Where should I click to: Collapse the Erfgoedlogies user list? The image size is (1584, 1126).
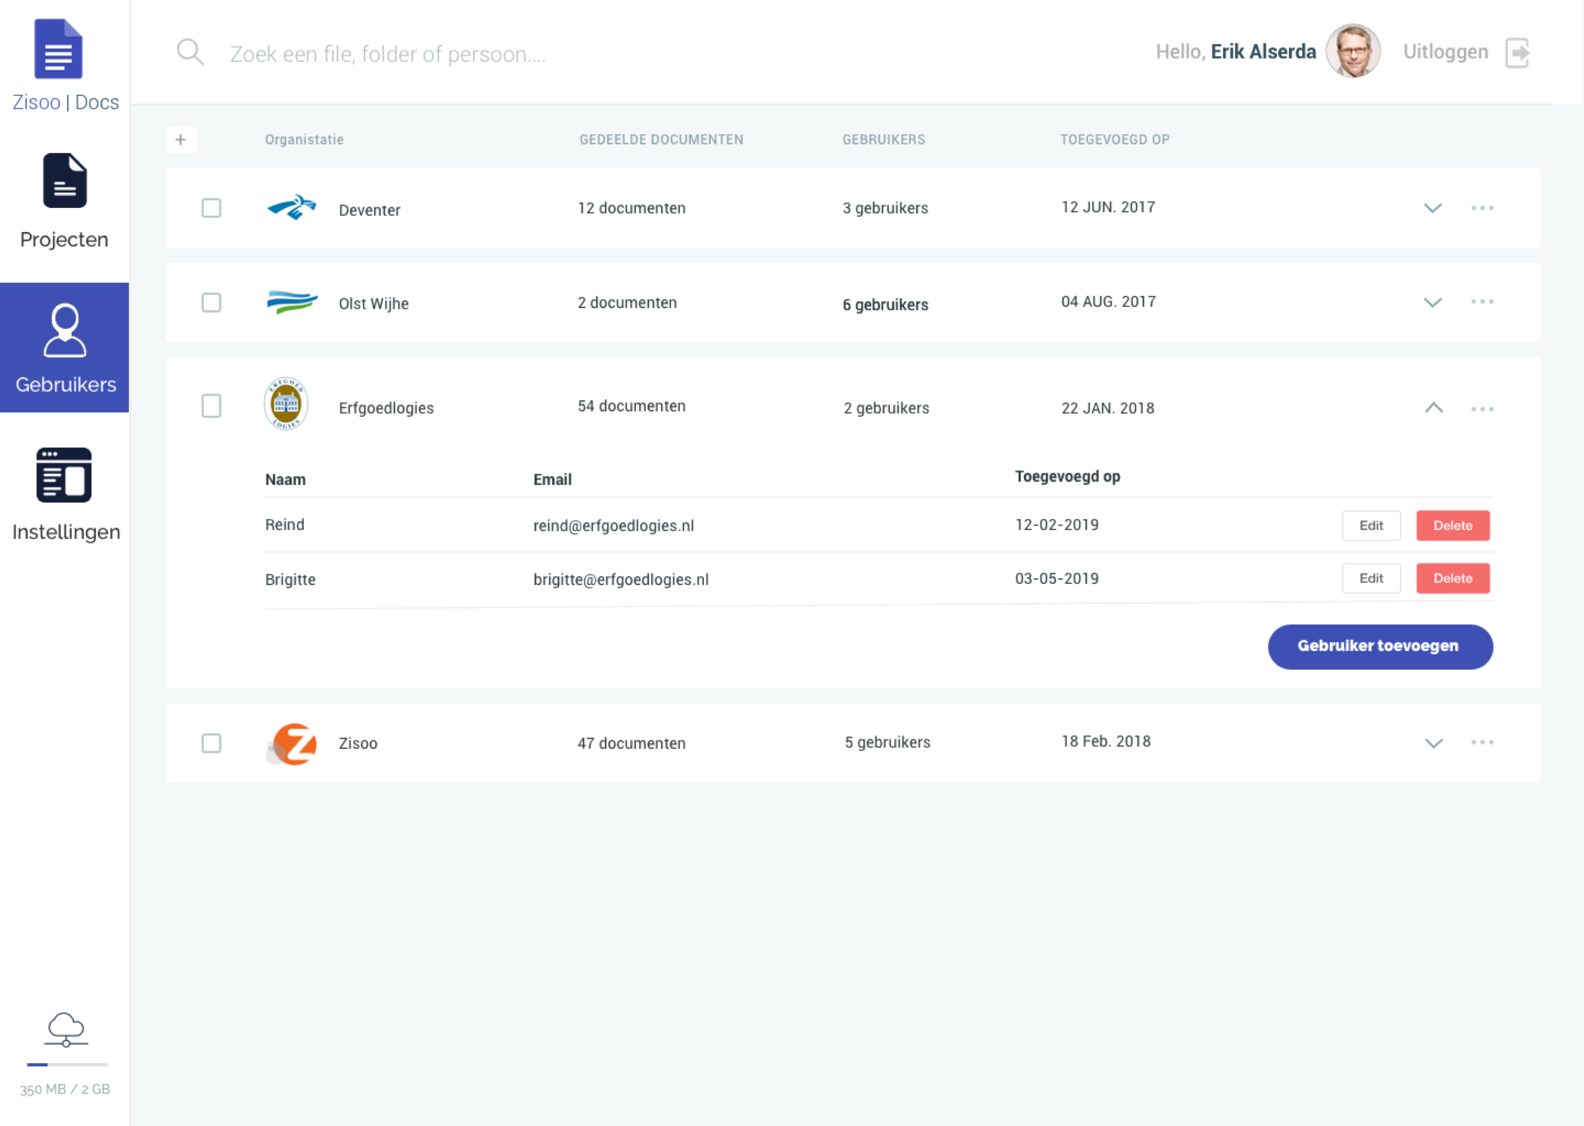[1433, 408]
